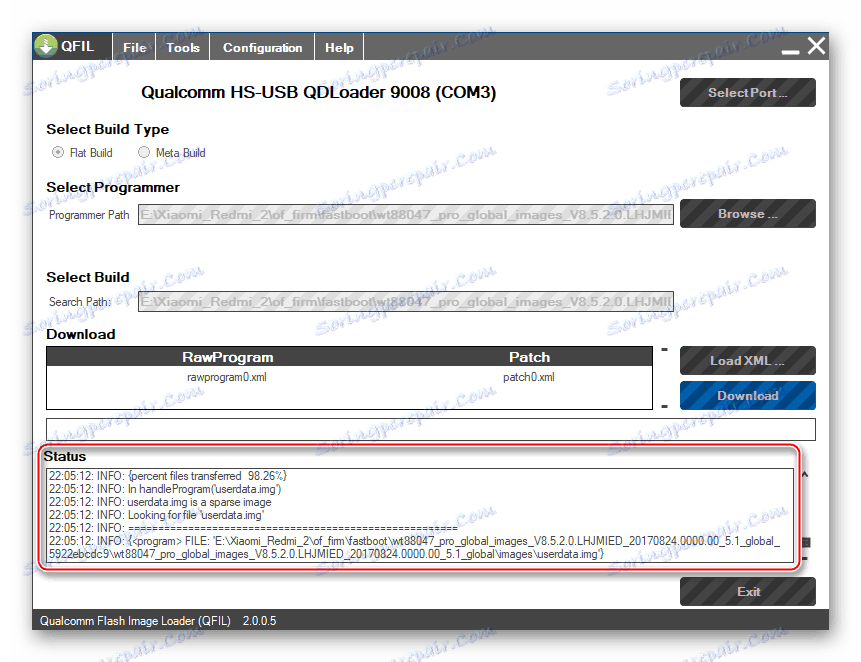Open the Tools menu
The height and width of the screenshot is (662, 861).
click(183, 48)
